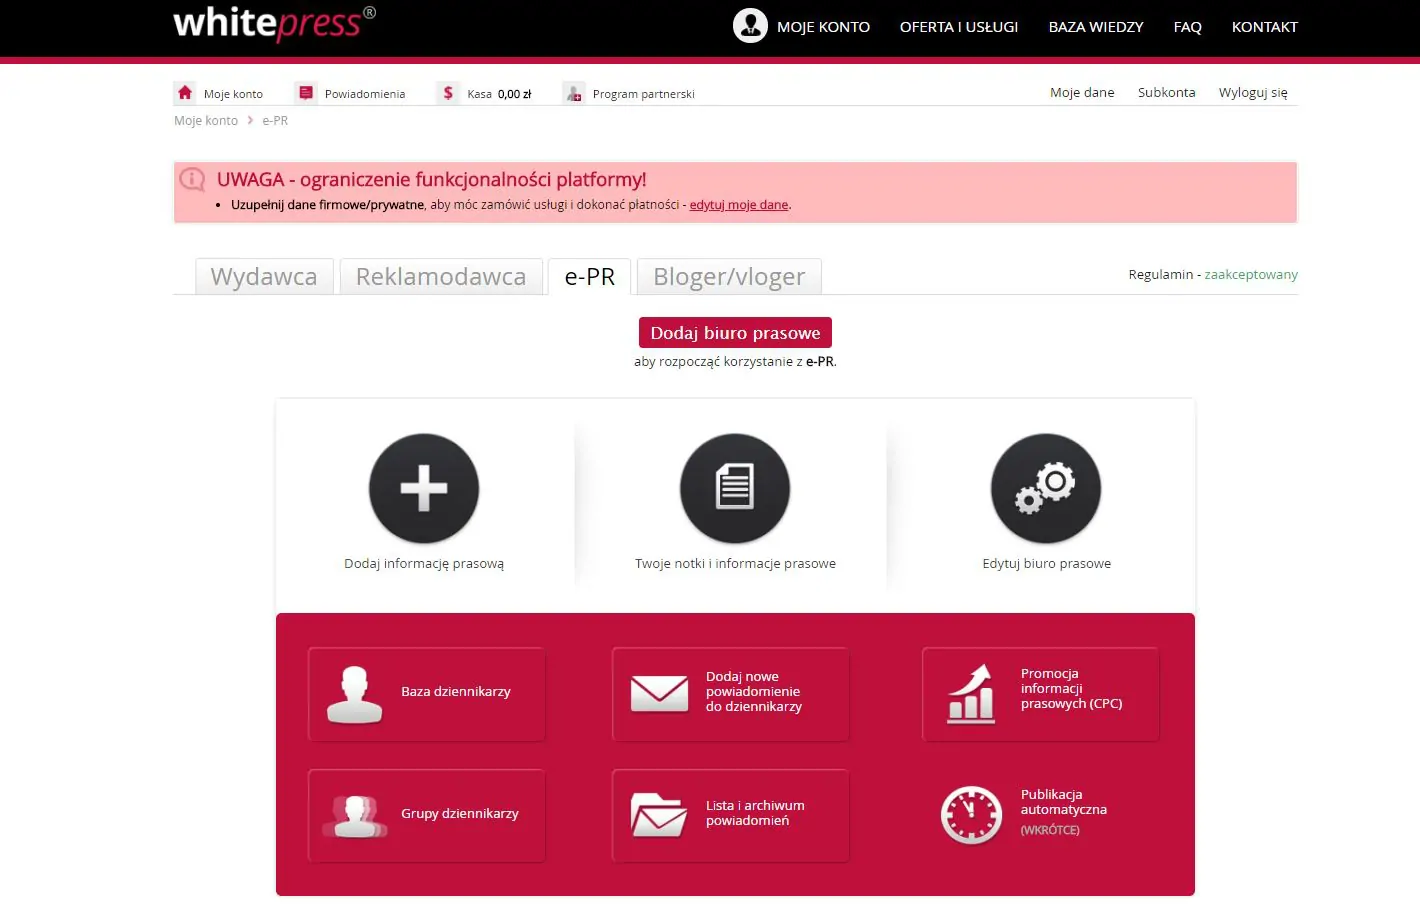Click the clock icon for automatic publication
1420x908 pixels.
click(971, 815)
